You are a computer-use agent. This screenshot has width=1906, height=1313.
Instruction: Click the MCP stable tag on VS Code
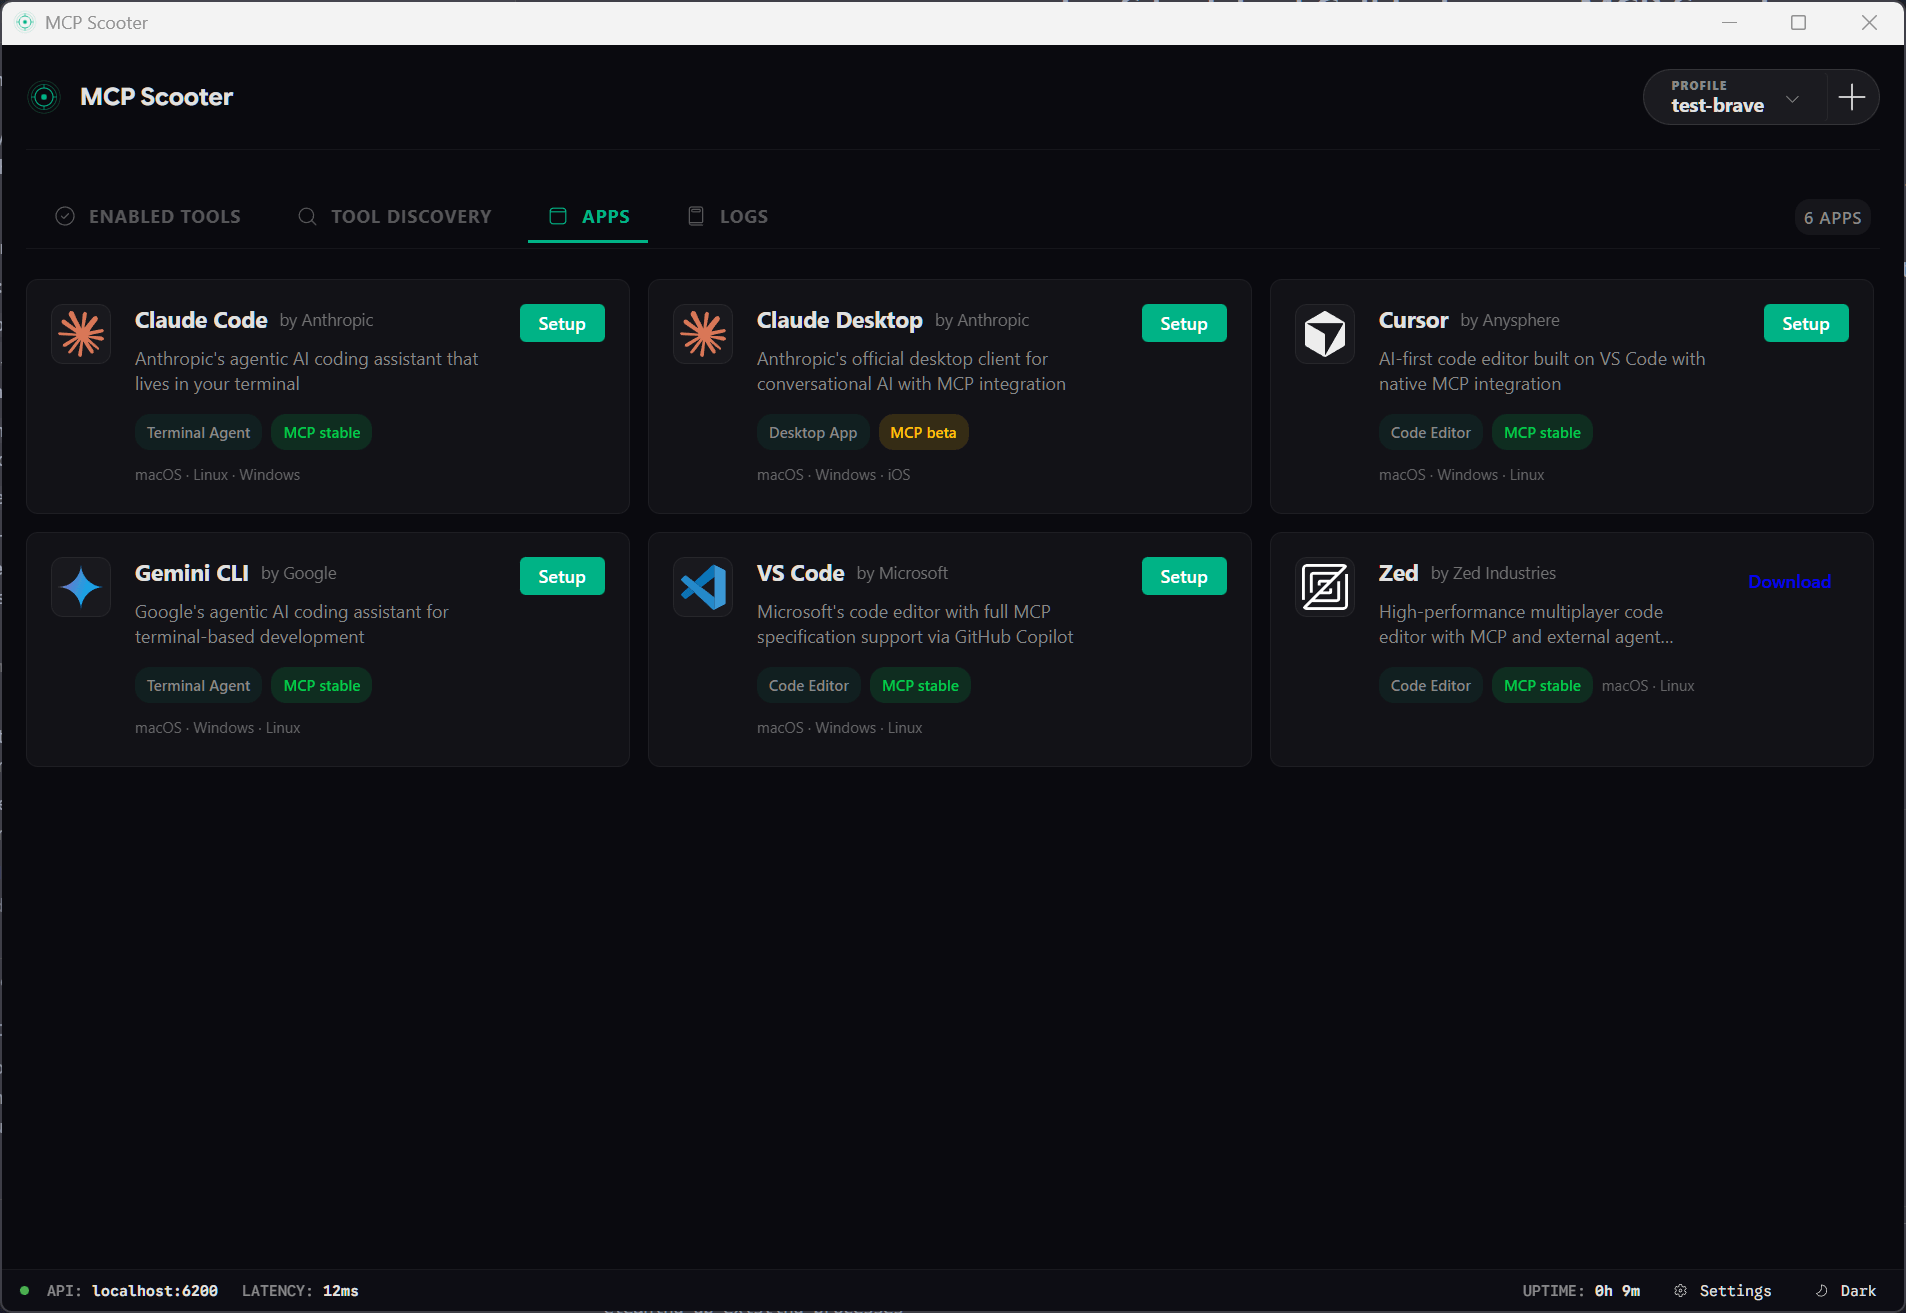[920, 685]
